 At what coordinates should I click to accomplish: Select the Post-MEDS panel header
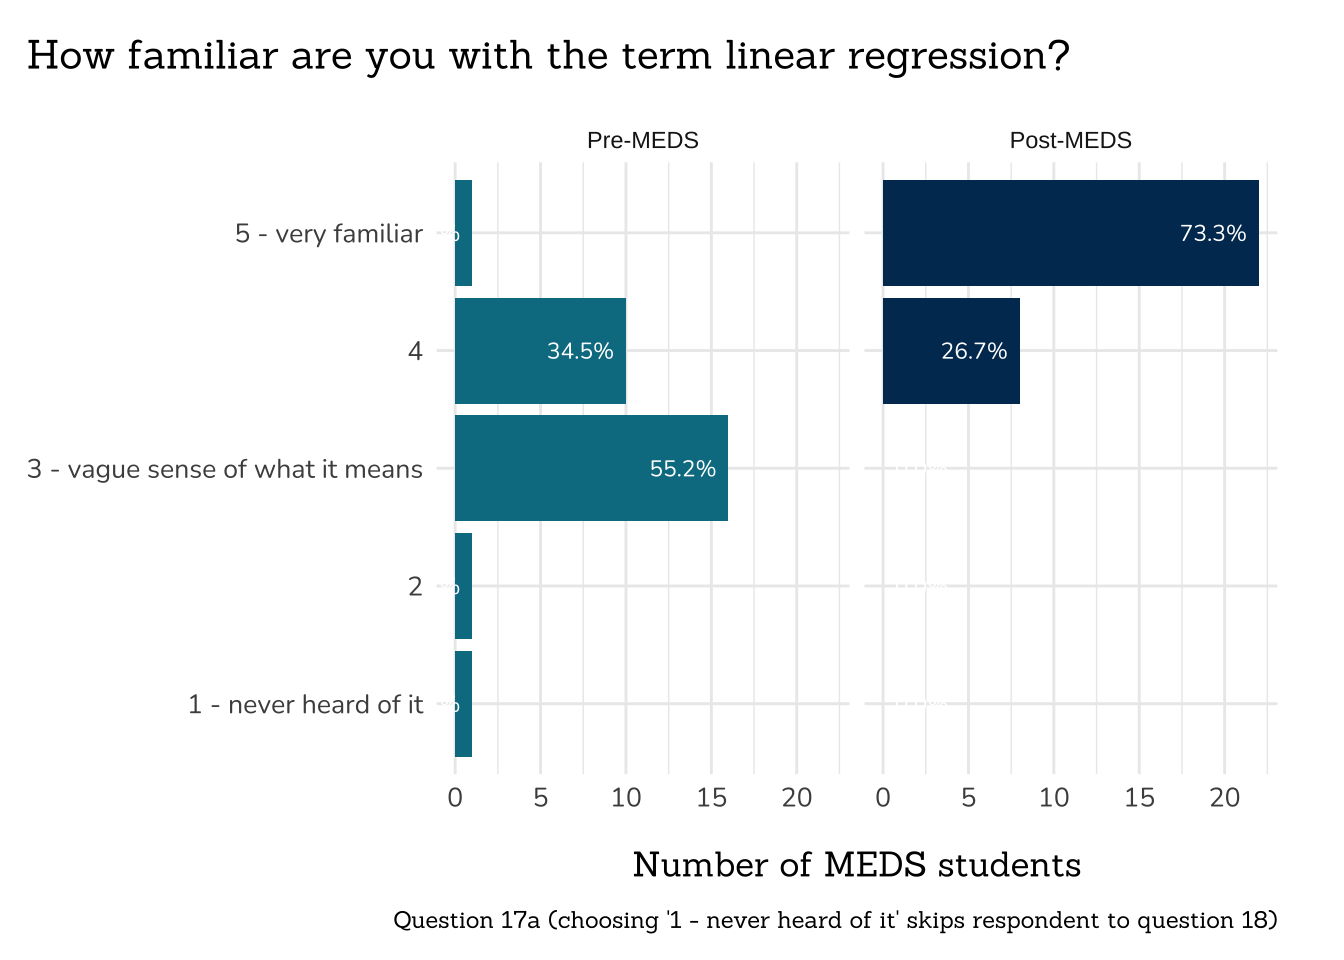pos(1070,140)
